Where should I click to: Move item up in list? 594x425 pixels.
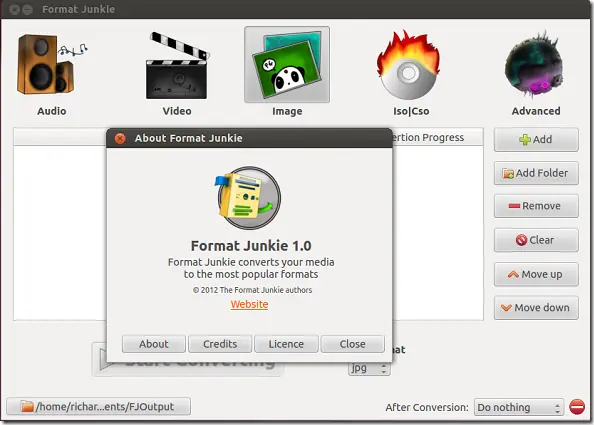[536, 274]
